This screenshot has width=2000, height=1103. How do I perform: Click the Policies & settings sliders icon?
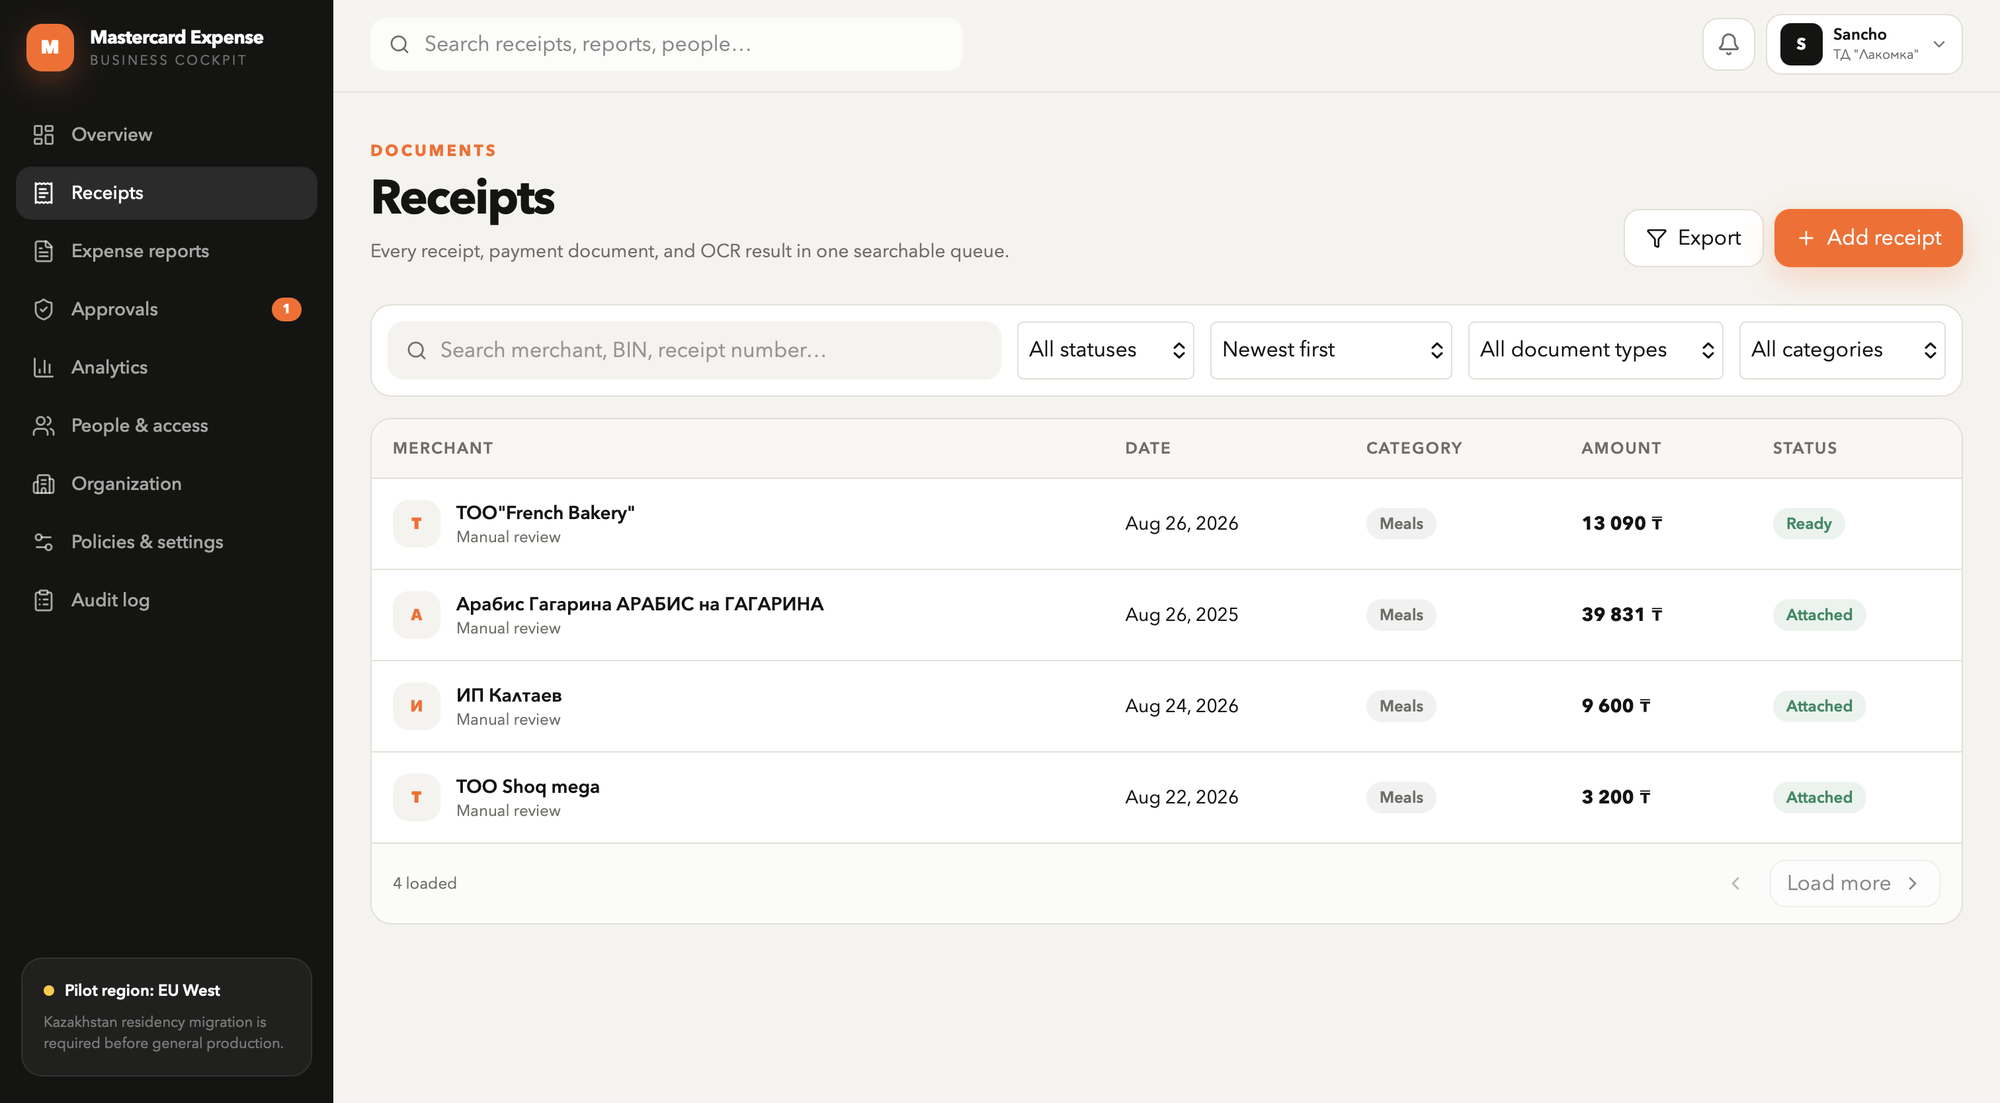pyautogui.click(x=43, y=542)
